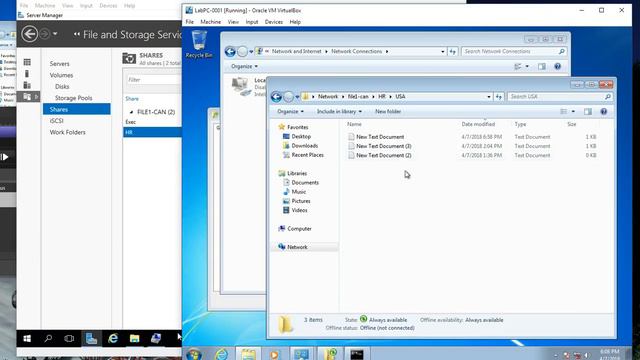Open VirtualBox Input menu

pyautogui.click(x=252, y=22)
